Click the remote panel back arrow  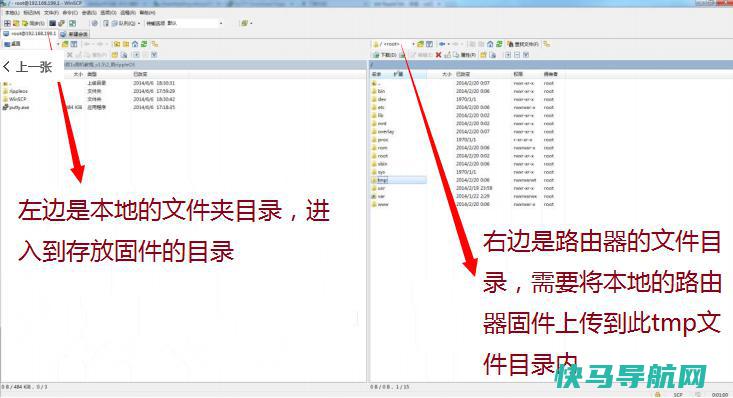pos(442,44)
